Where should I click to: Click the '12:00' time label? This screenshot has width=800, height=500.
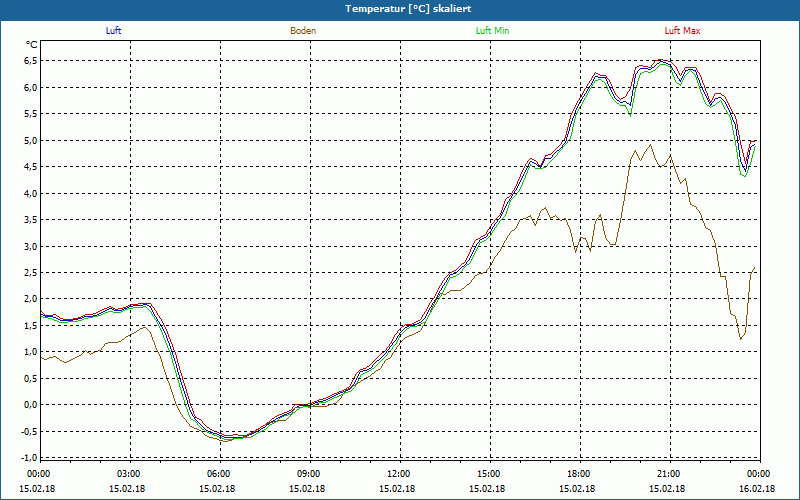pos(398,474)
